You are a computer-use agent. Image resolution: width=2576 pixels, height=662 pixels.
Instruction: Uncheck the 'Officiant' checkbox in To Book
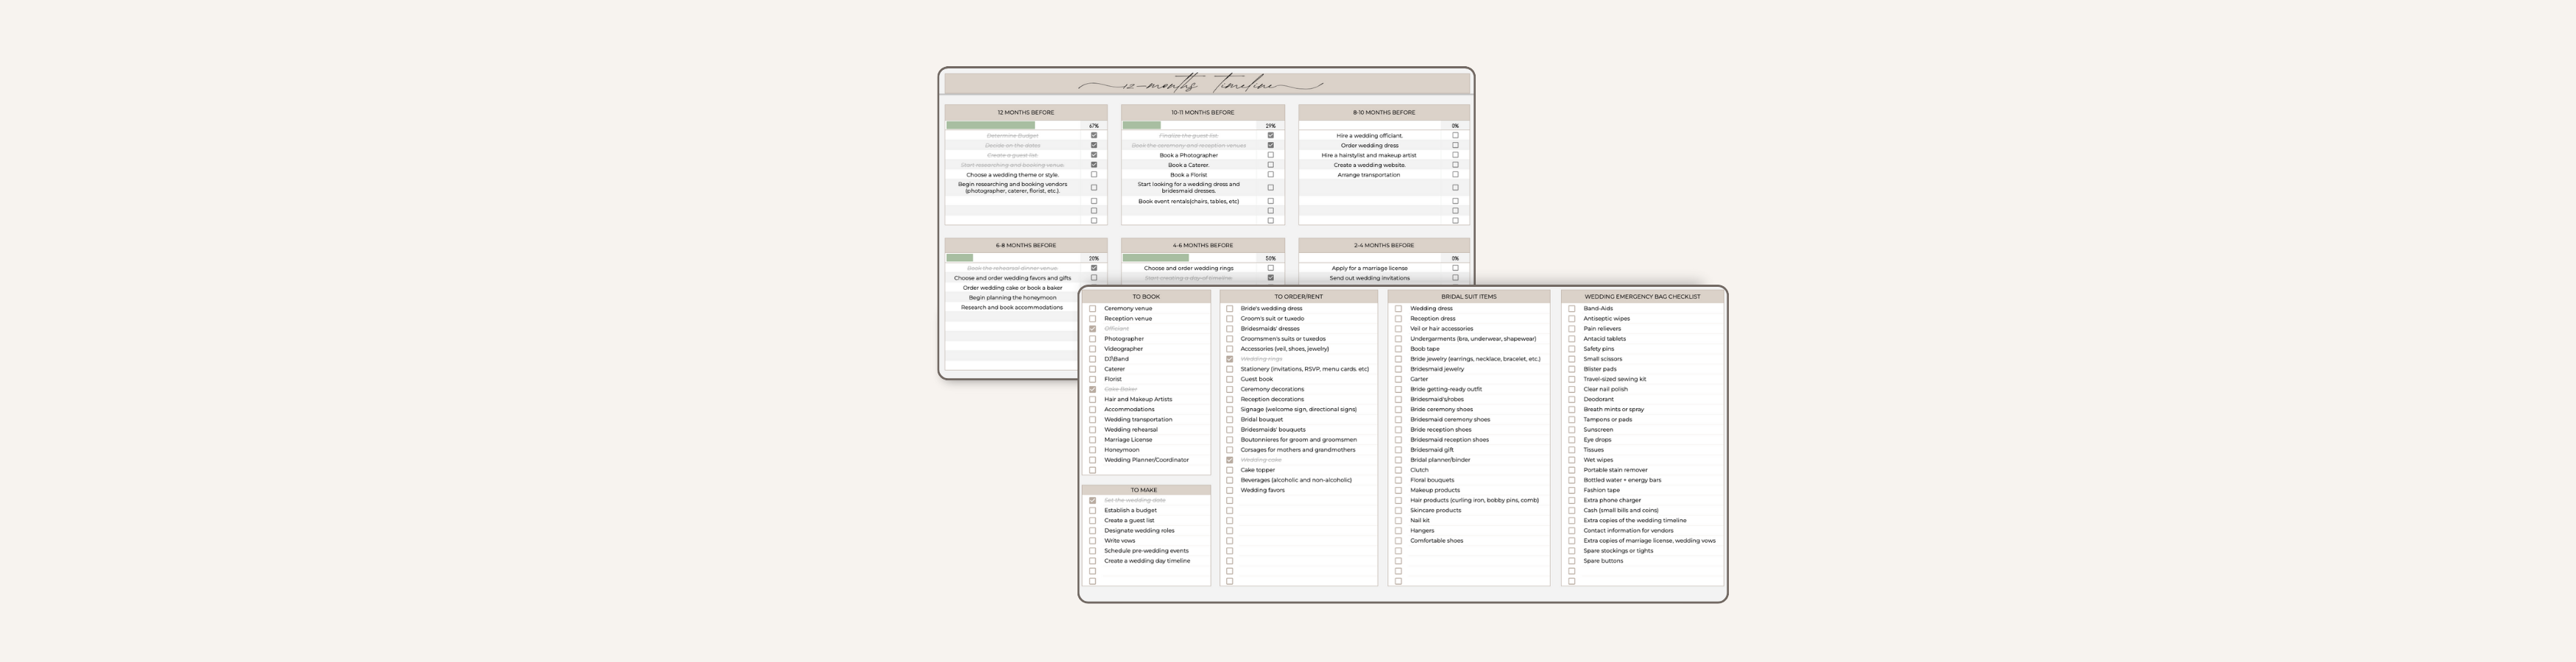(1093, 329)
